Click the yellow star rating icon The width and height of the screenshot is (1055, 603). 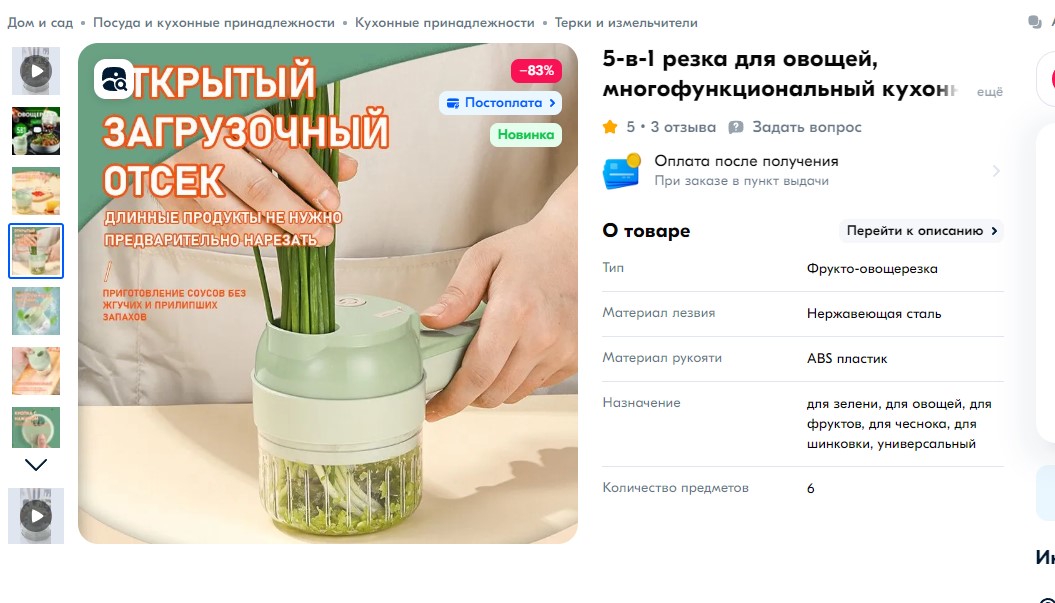(x=610, y=127)
